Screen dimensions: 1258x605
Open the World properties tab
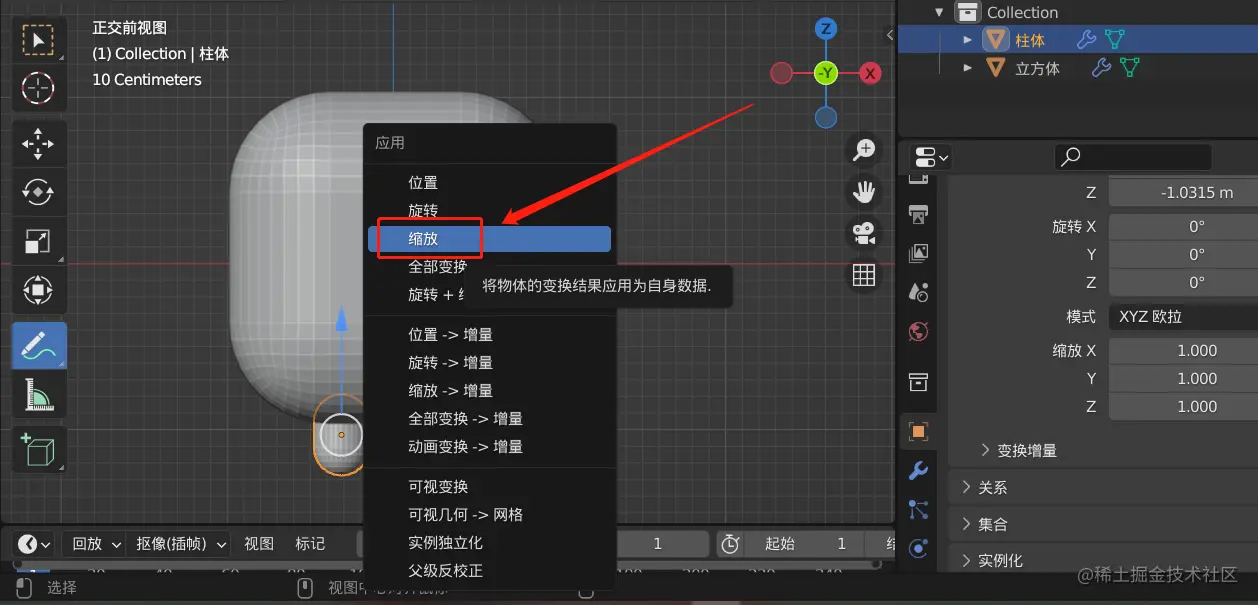pyautogui.click(x=918, y=331)
